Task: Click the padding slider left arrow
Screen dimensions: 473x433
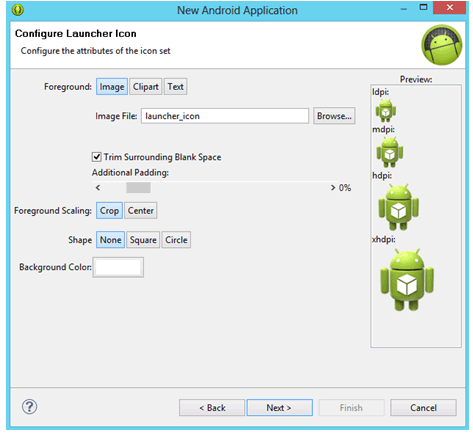Action: point(98,188)
